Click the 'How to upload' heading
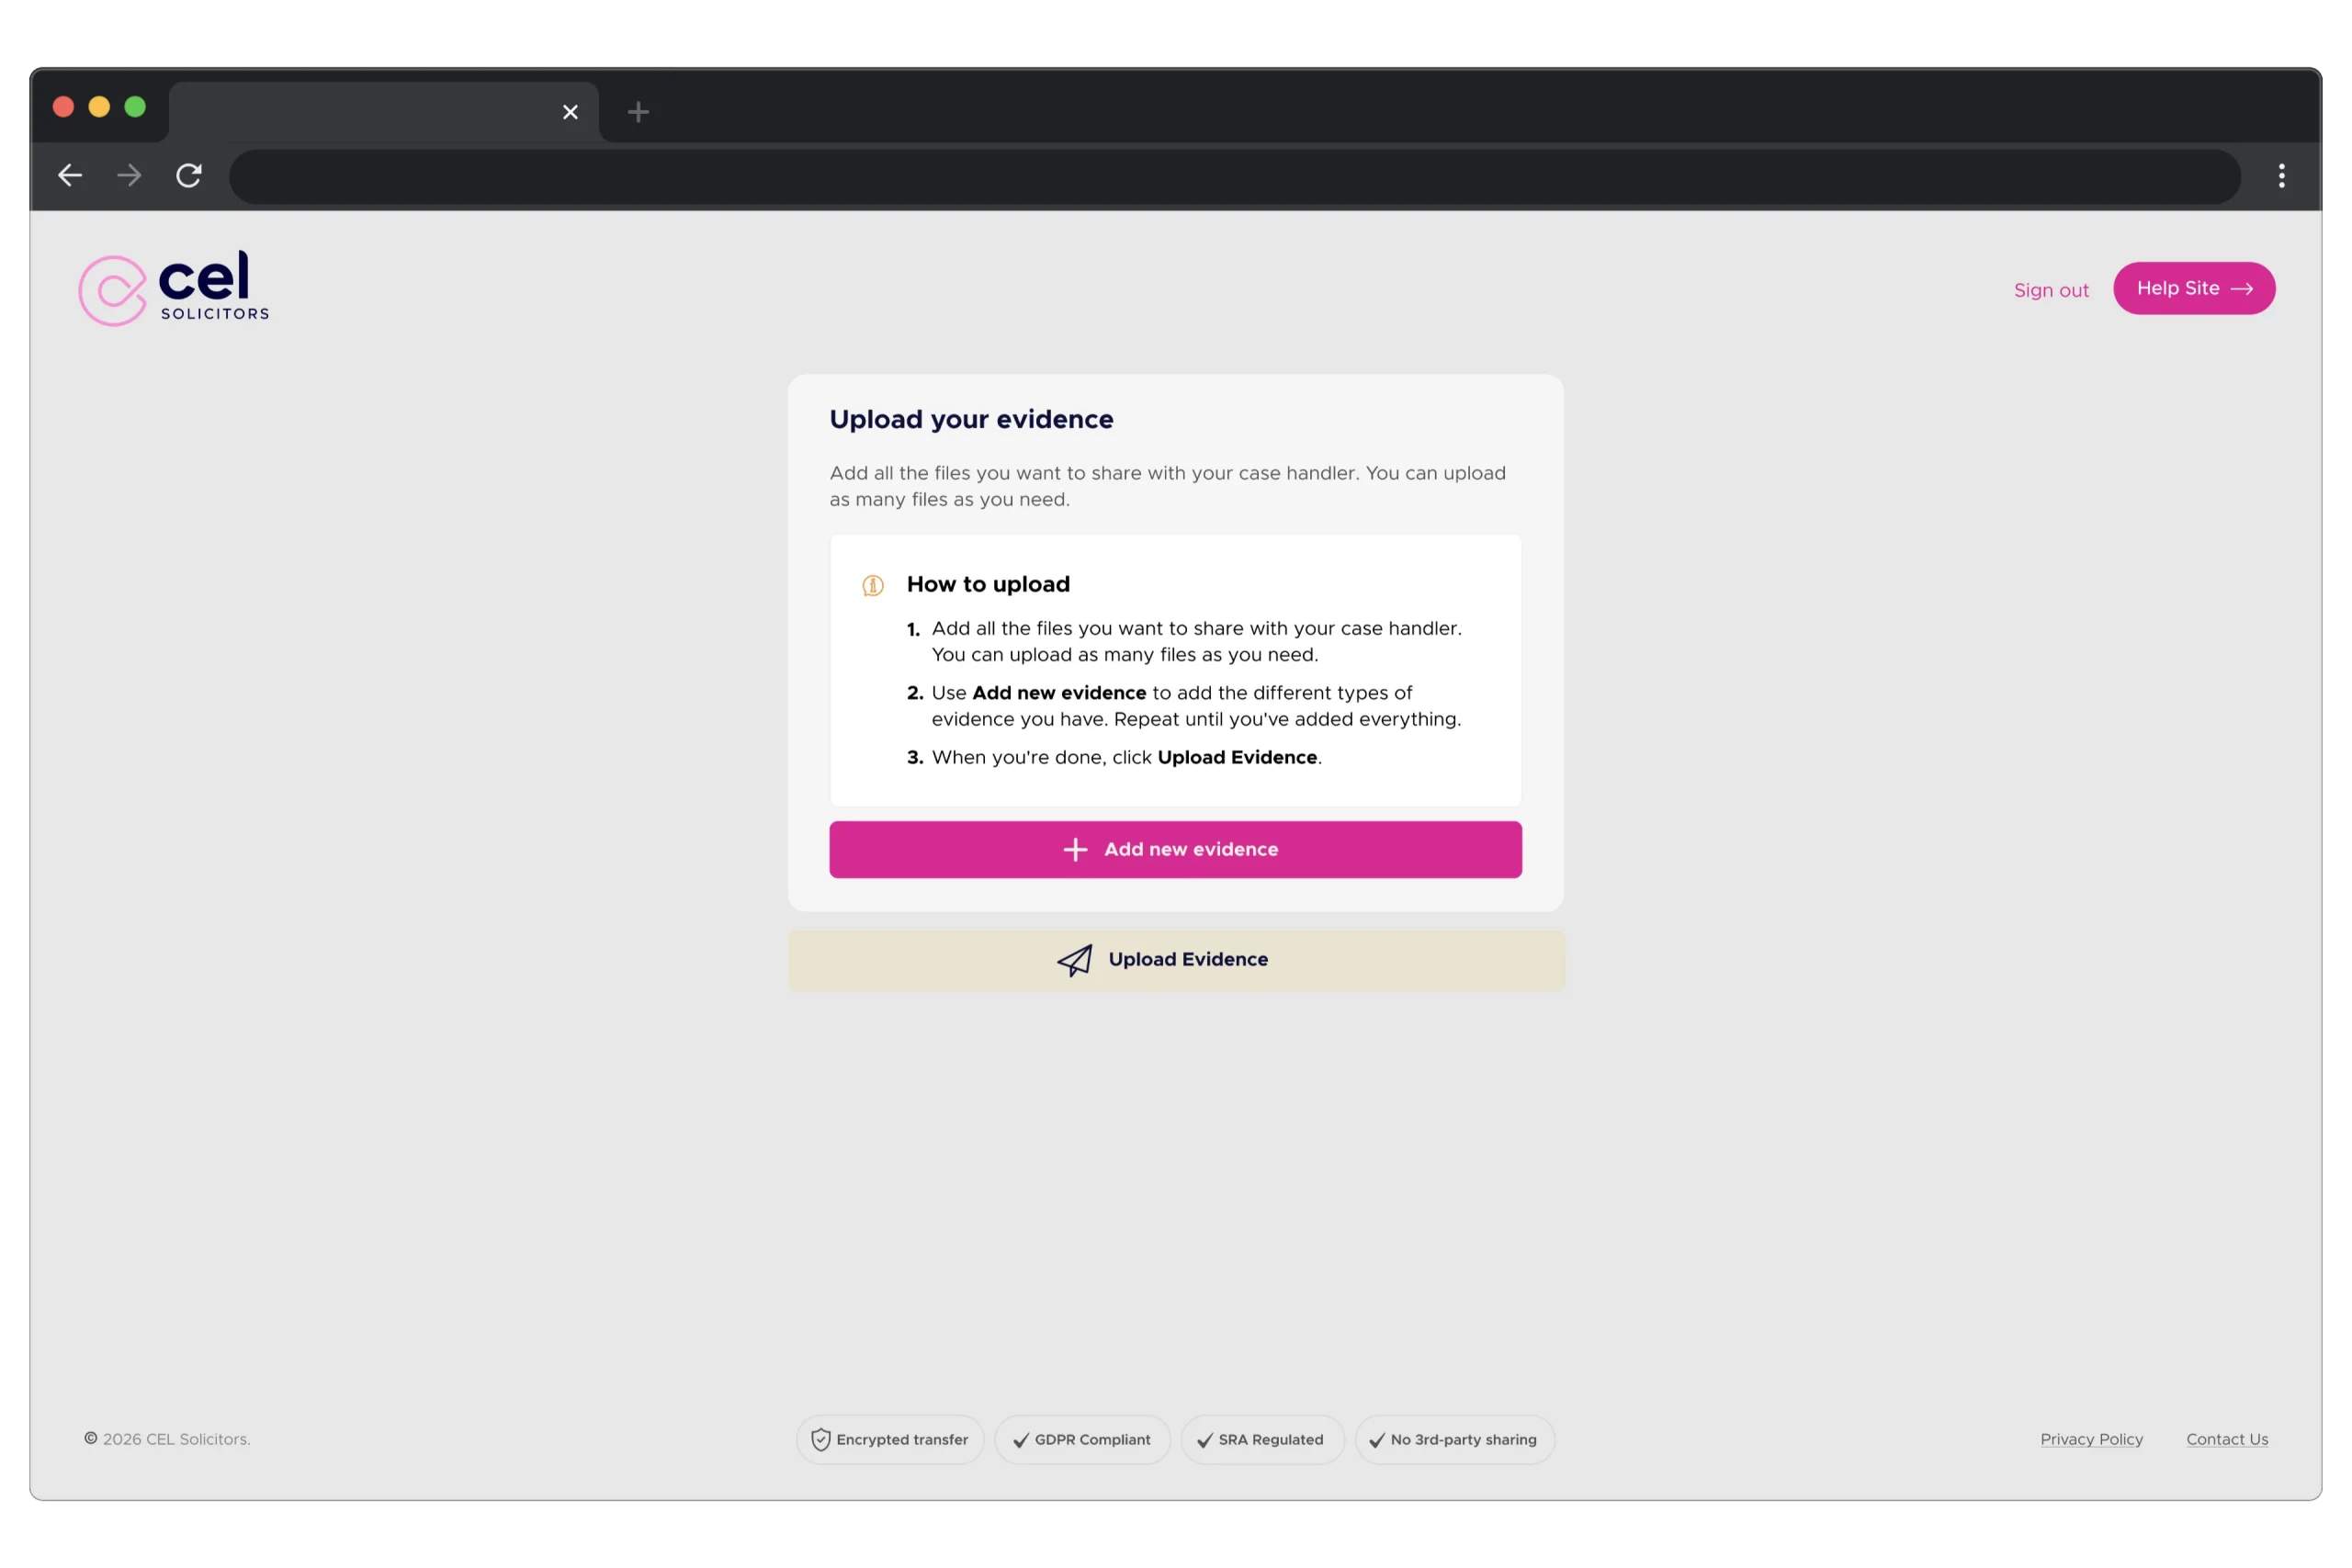 [x=988, y=584]
